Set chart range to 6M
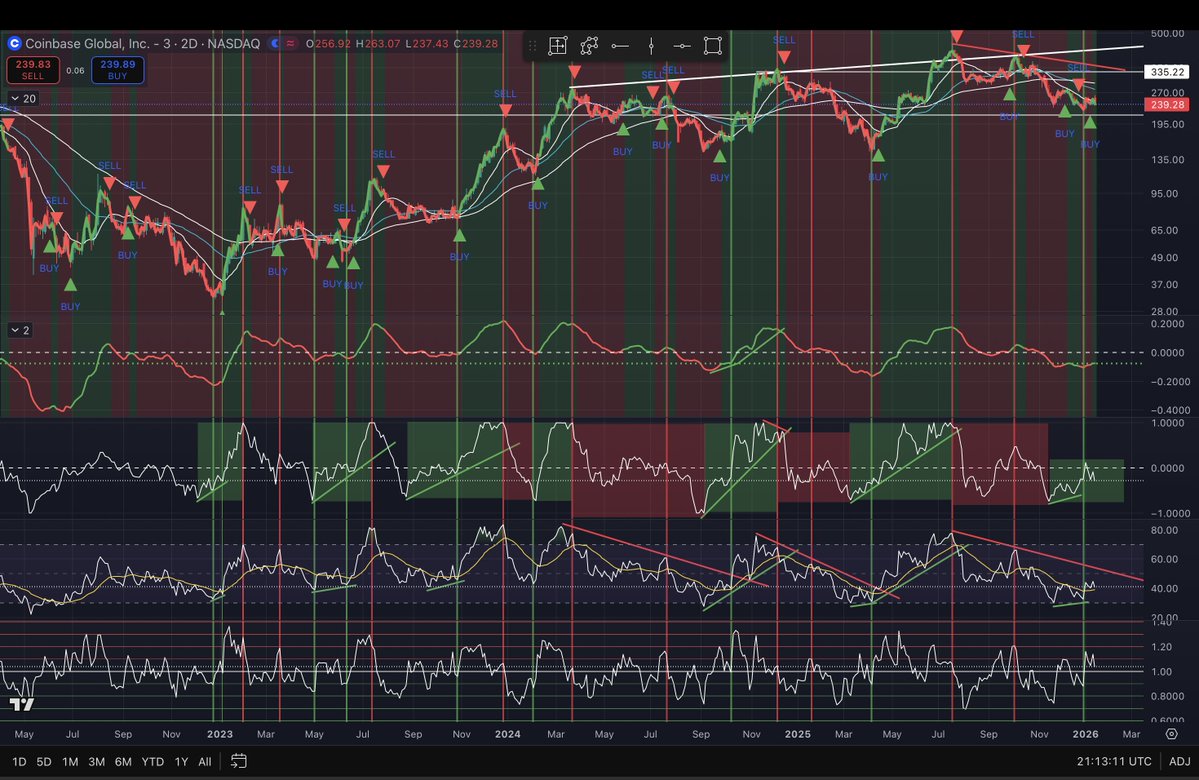This screenshot has height=780, width=1199. coord(123,762)
